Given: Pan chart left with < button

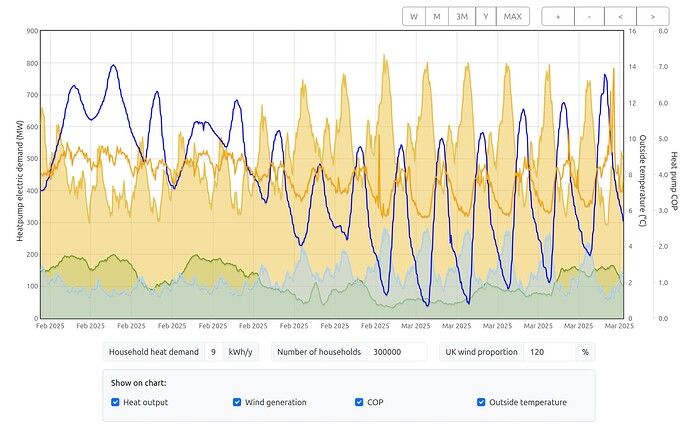Looking at the screenshot, I should (620, 16).
